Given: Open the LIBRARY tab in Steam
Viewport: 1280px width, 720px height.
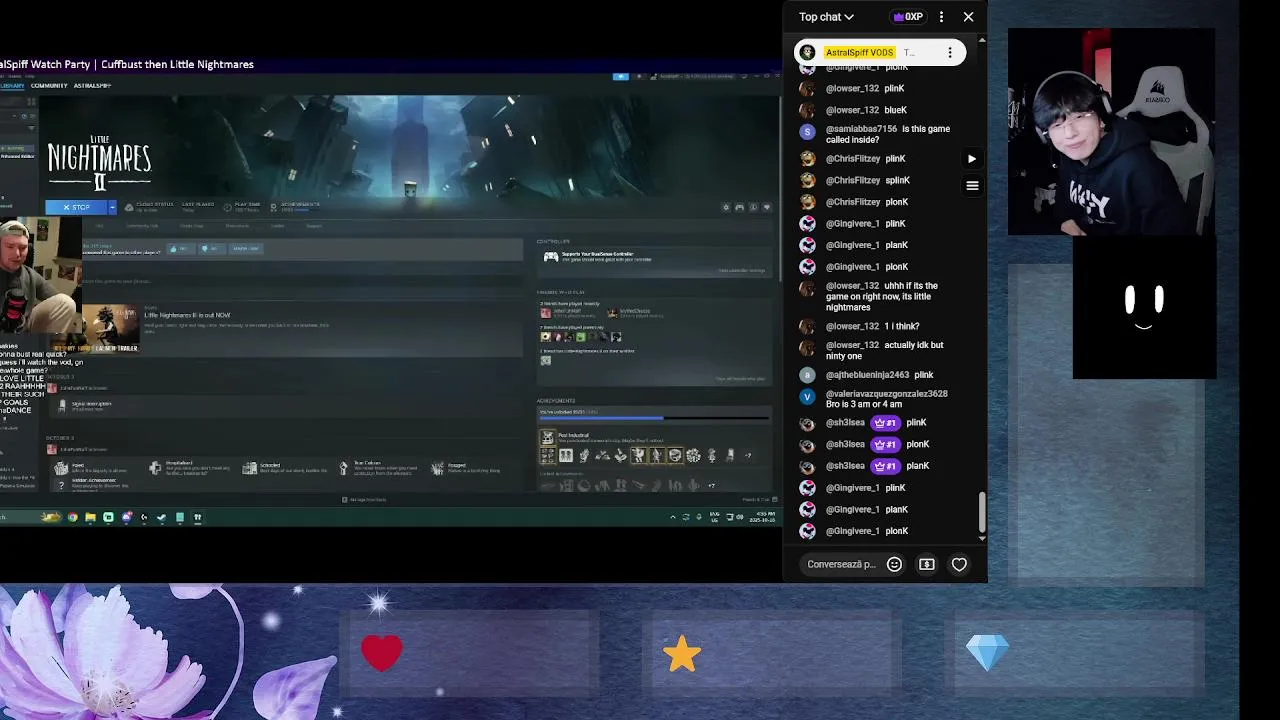Looking at the screenshot, I should click(12, 85).
